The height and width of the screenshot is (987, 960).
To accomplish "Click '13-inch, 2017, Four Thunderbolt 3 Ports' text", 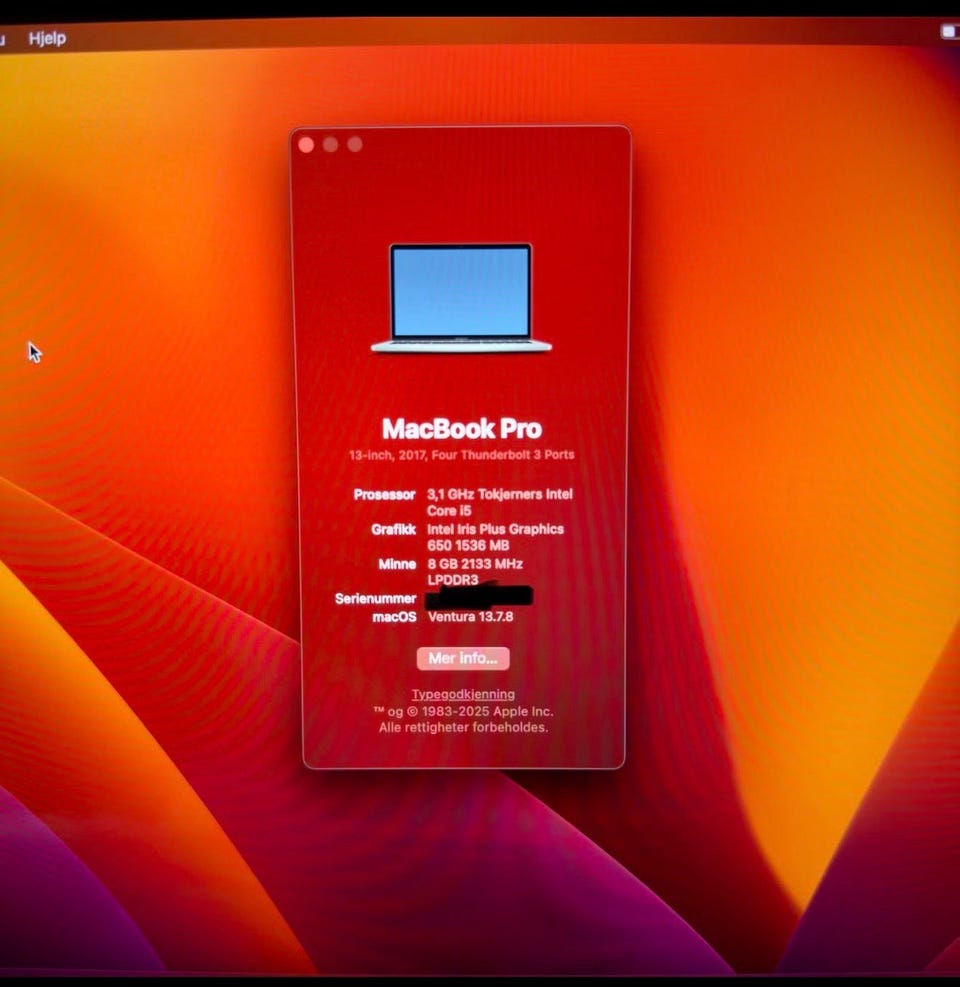I will 462,454.
